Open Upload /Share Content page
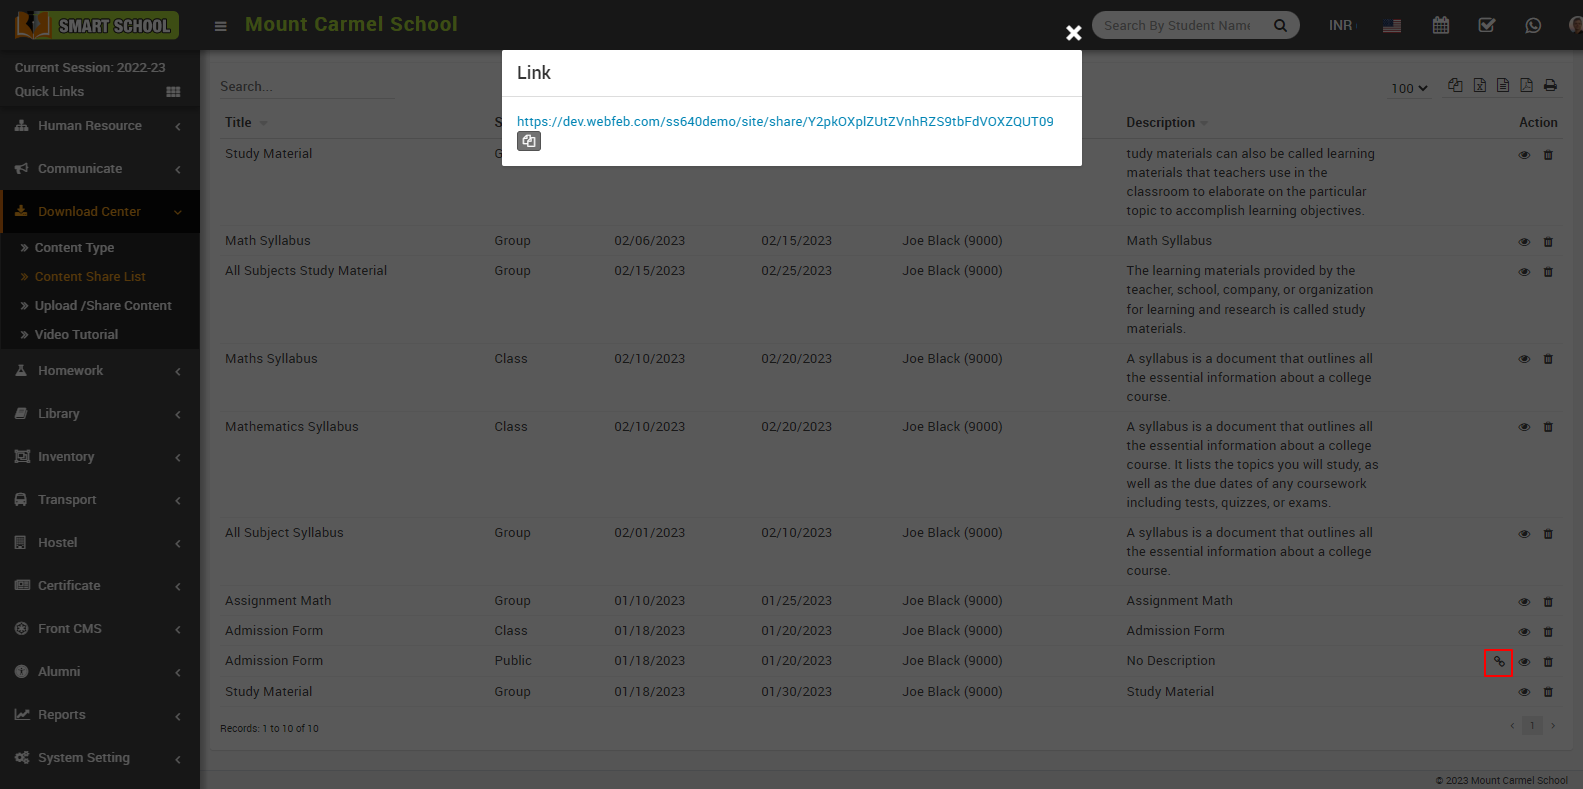 point(103,306)
